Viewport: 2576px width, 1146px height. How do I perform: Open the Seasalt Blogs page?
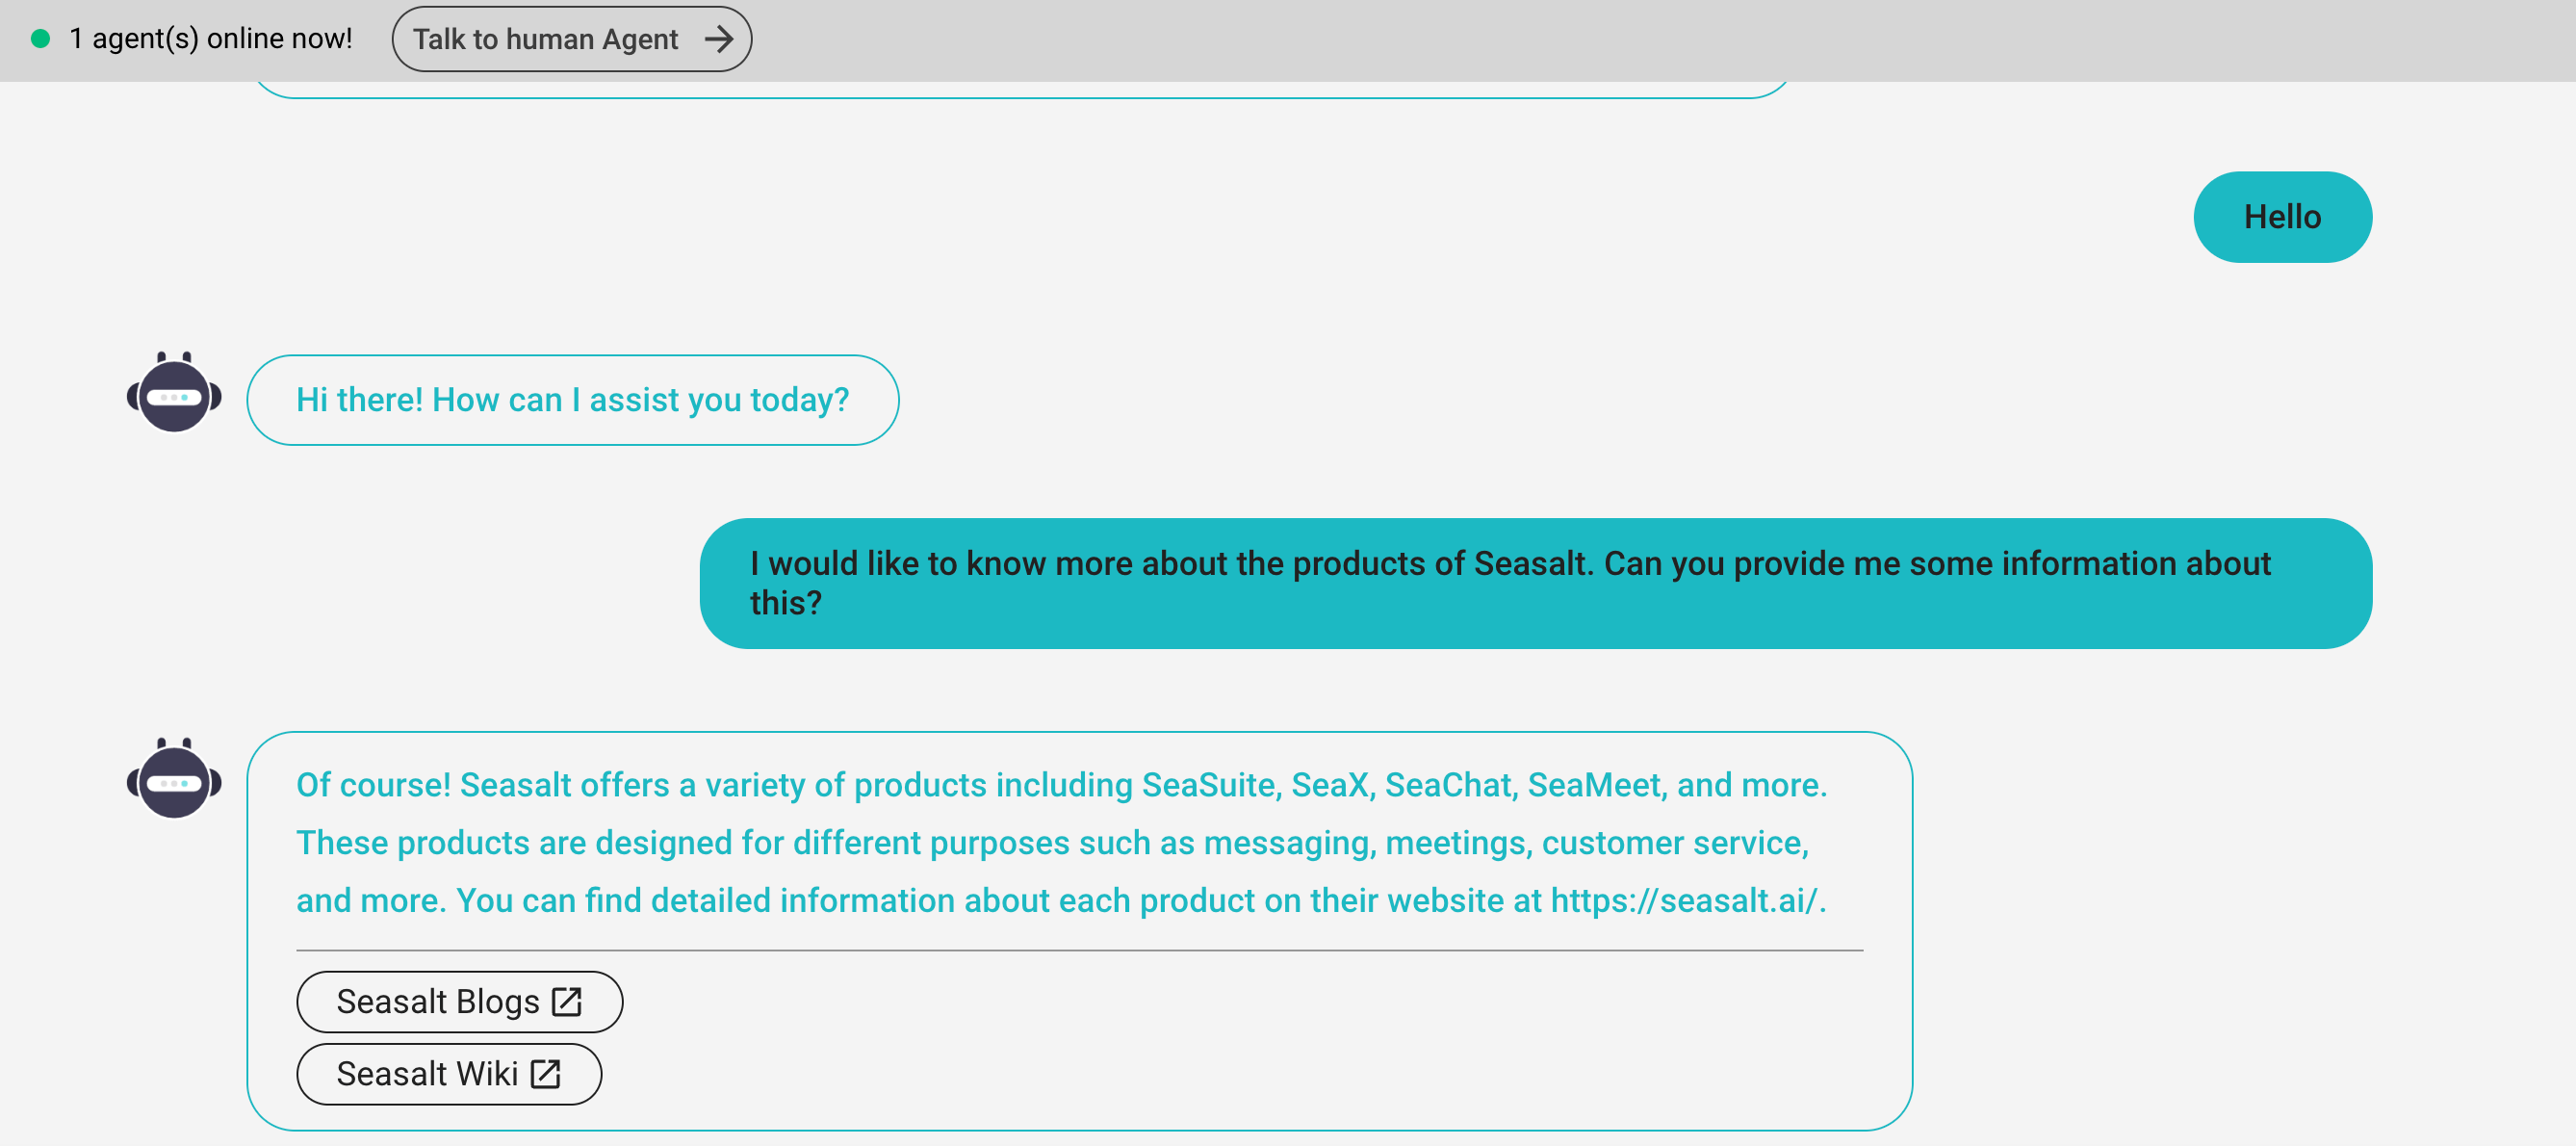coord(459,1001)
